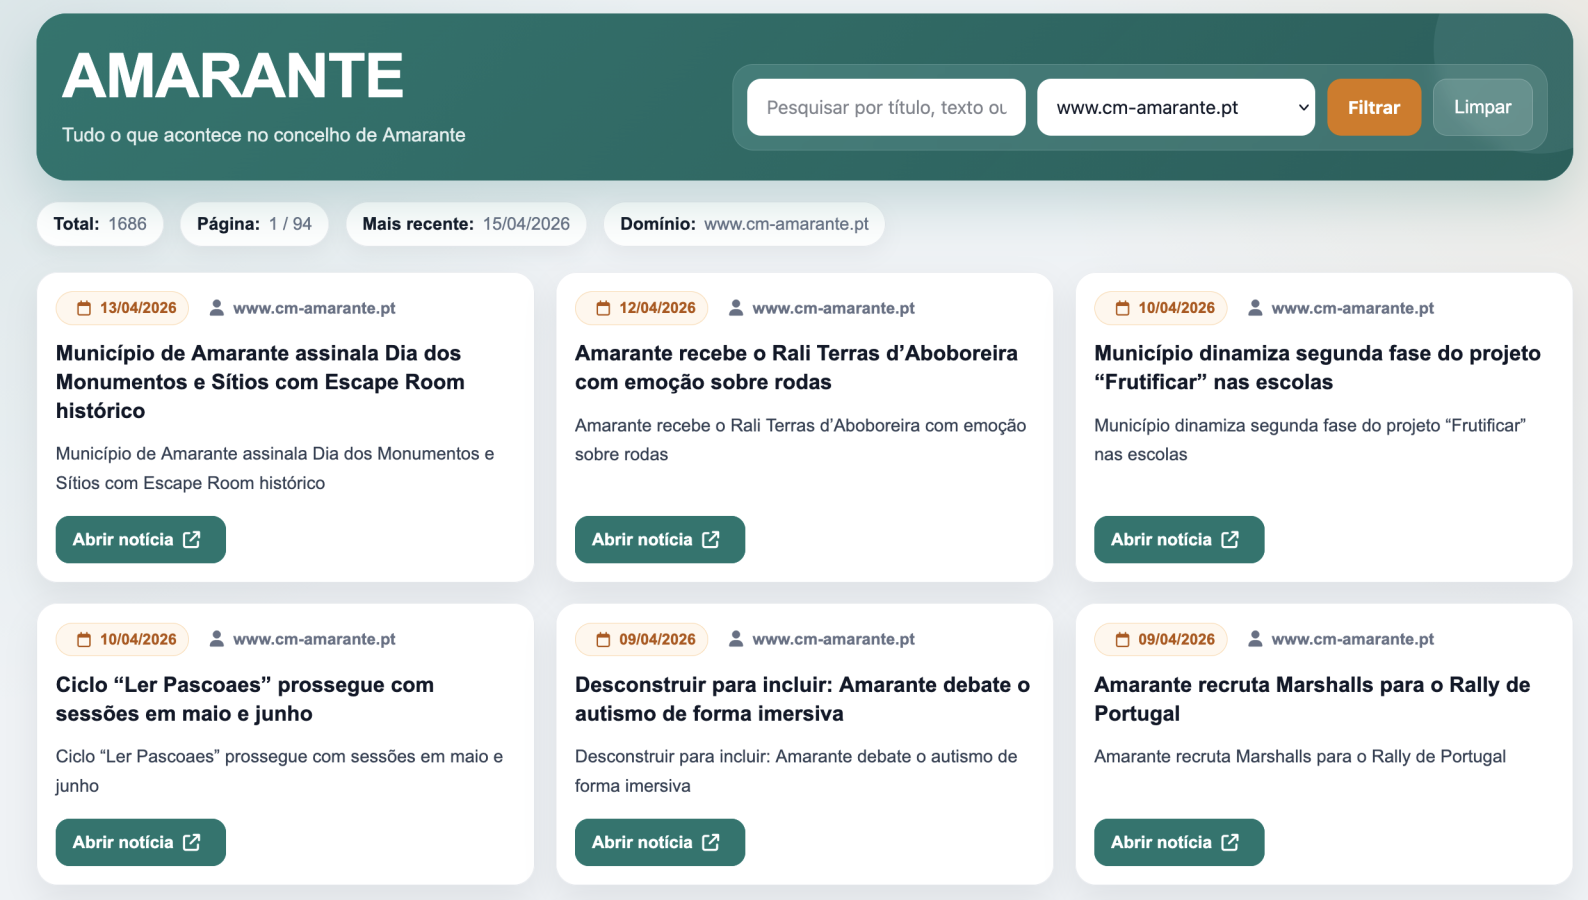Click the calendar icon on Ler Pascoaes card
This screenshot has height=900, width=1588.
pyautogui.click(x=84, y=640)
